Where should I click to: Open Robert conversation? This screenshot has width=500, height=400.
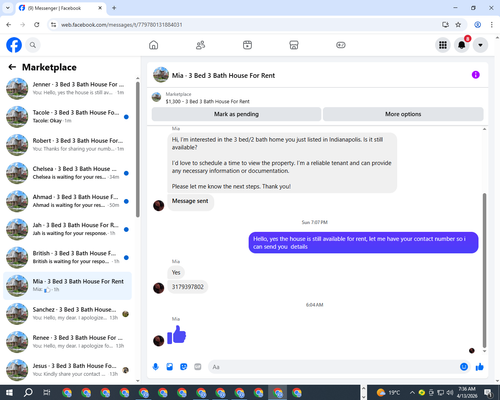coord(67,145)
